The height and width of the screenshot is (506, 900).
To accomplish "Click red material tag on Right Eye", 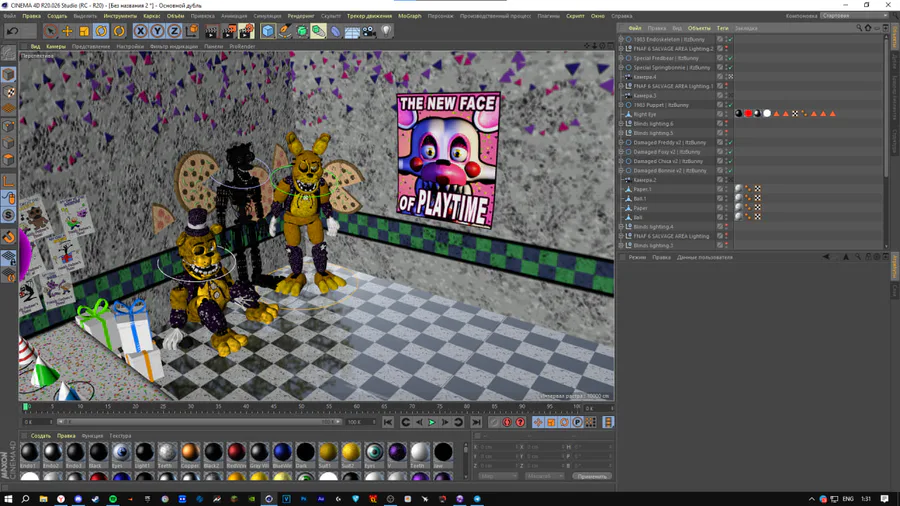I will (748, 114).
